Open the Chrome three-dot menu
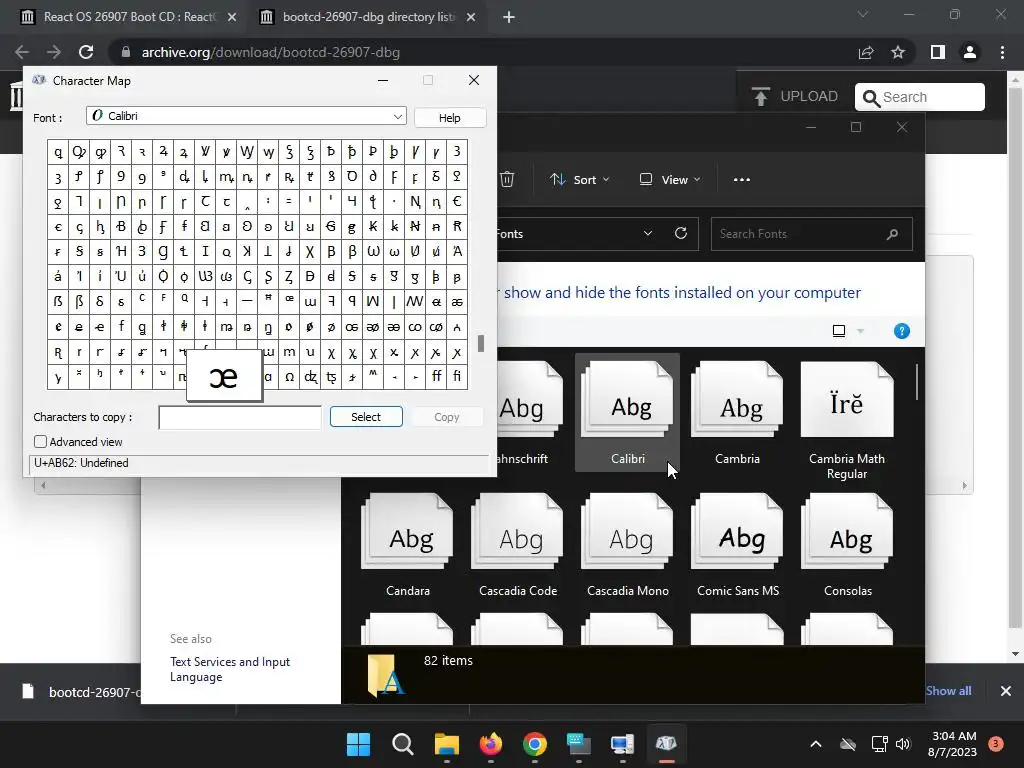This screenshot has width=1024, height=768. coord(1002,52)
